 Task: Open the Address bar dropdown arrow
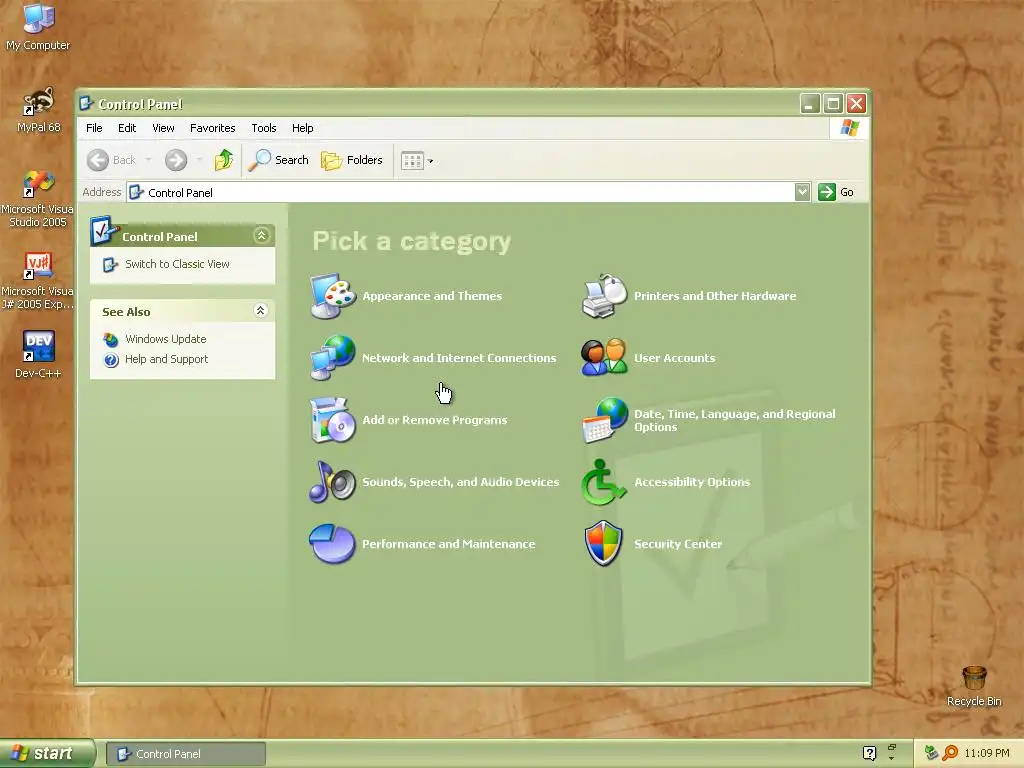tap(802, 192)
